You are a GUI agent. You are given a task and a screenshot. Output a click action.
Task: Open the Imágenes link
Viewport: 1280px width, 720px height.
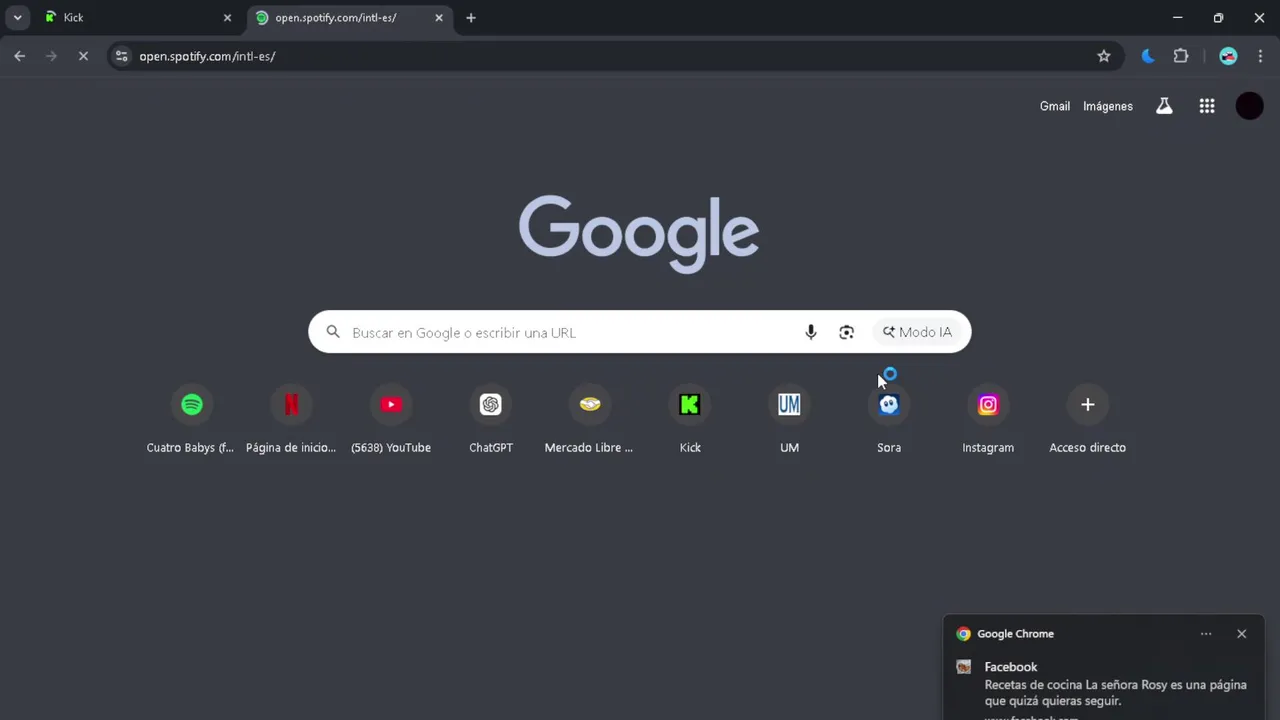click(x=1108, y=106)
